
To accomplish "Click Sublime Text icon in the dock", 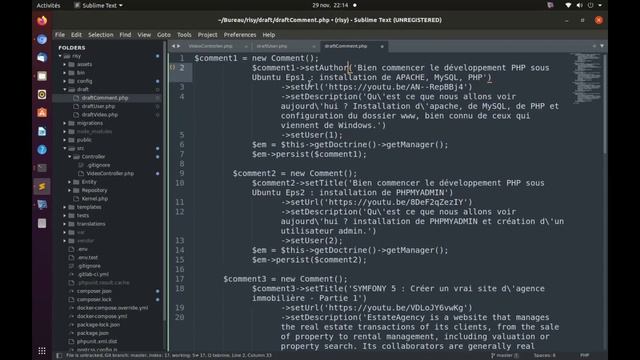I will coord(42,187).
